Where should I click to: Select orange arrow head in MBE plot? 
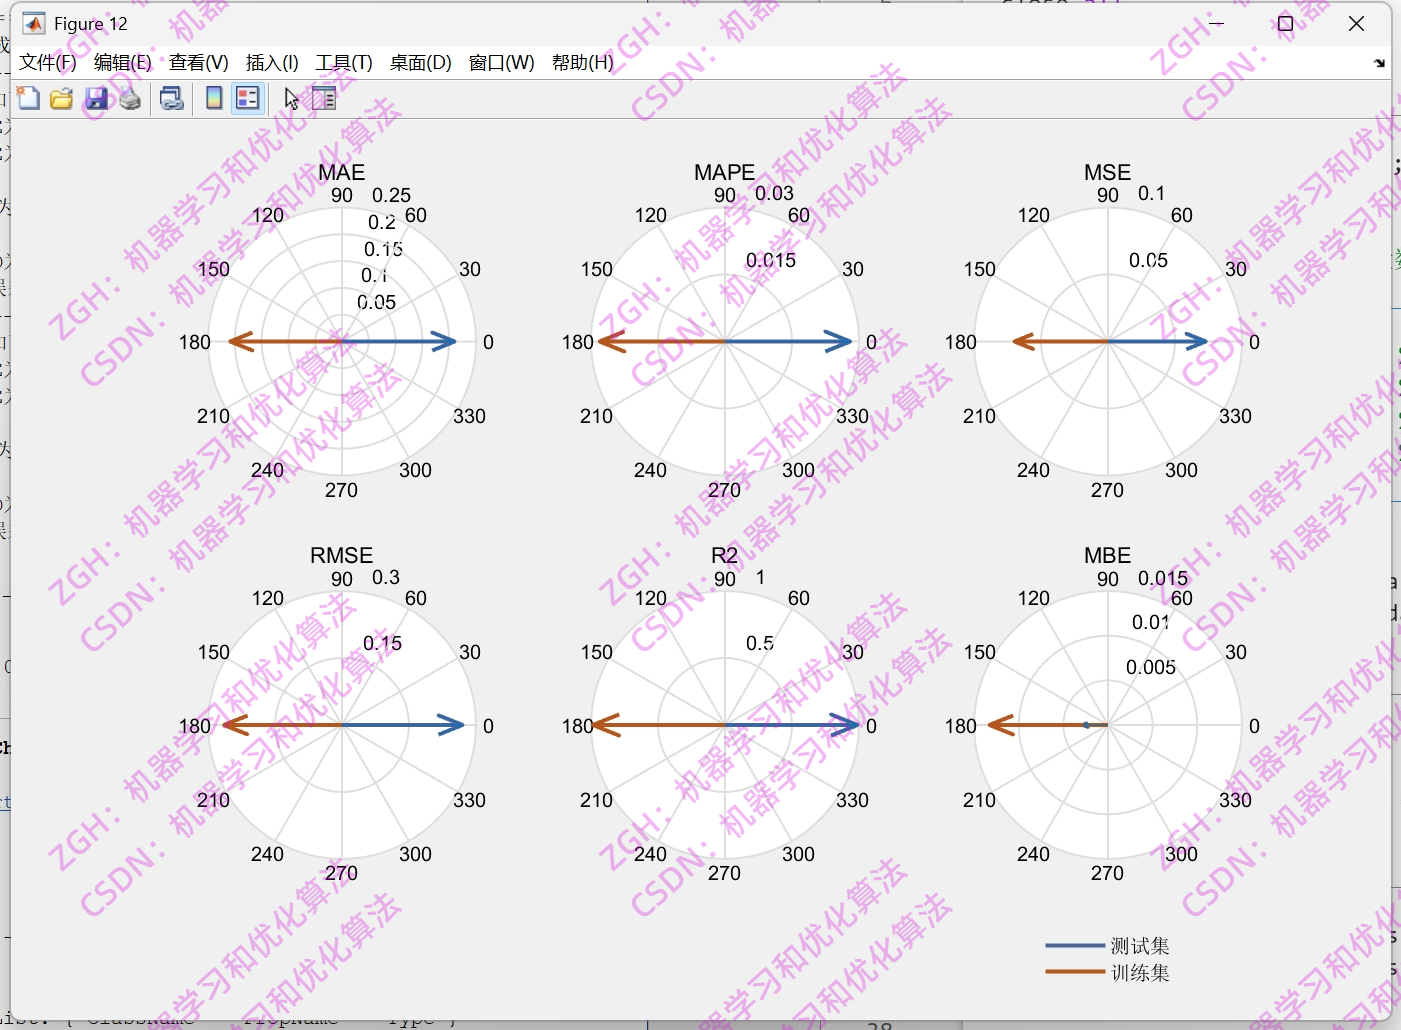[x=1001, y=725]
